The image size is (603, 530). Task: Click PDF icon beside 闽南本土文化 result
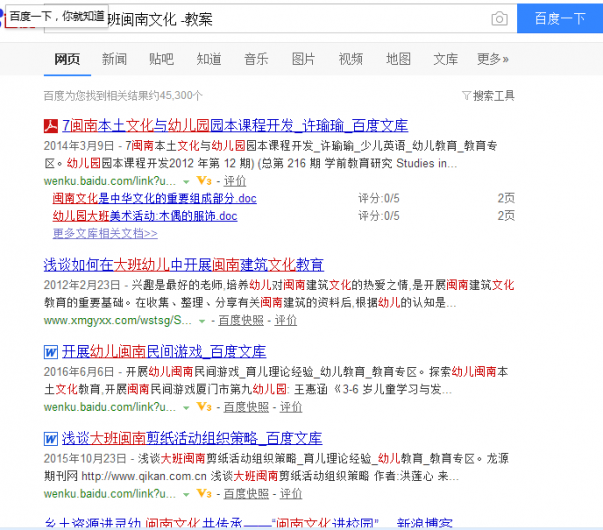pos(51,126)
